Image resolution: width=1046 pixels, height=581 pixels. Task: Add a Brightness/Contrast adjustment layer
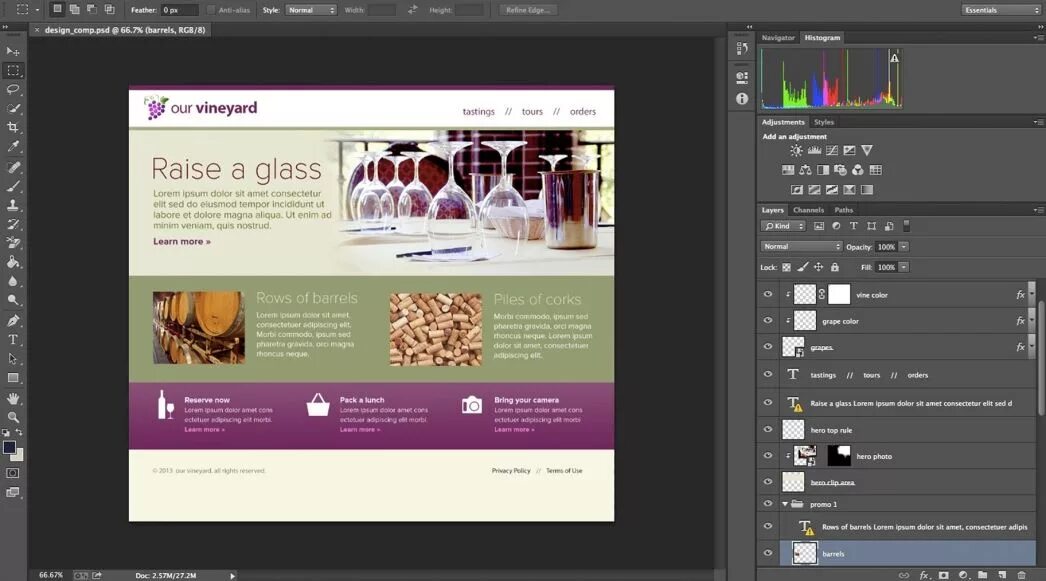tap(794, 150)
